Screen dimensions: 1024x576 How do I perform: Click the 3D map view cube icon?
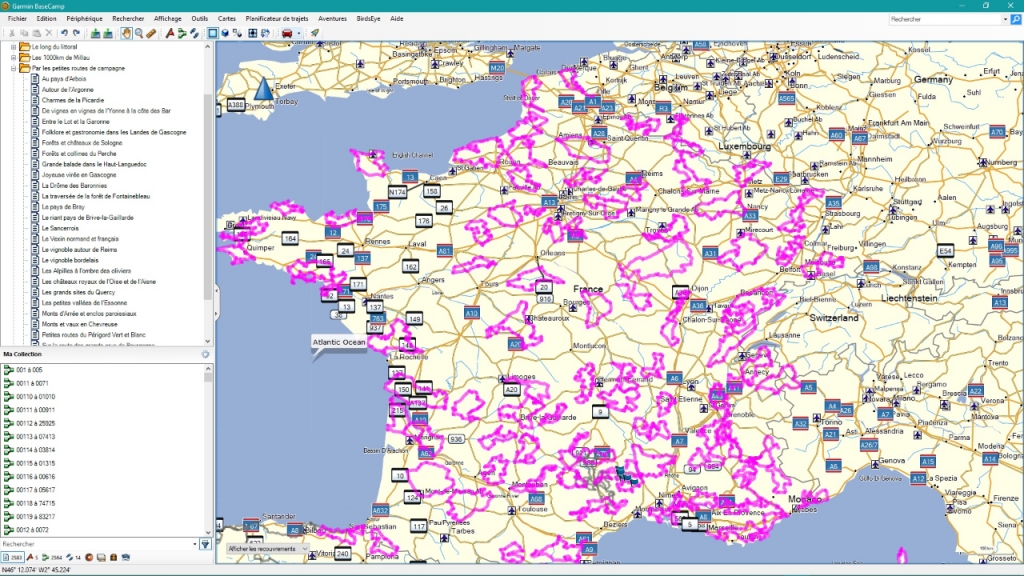point(225,33)
